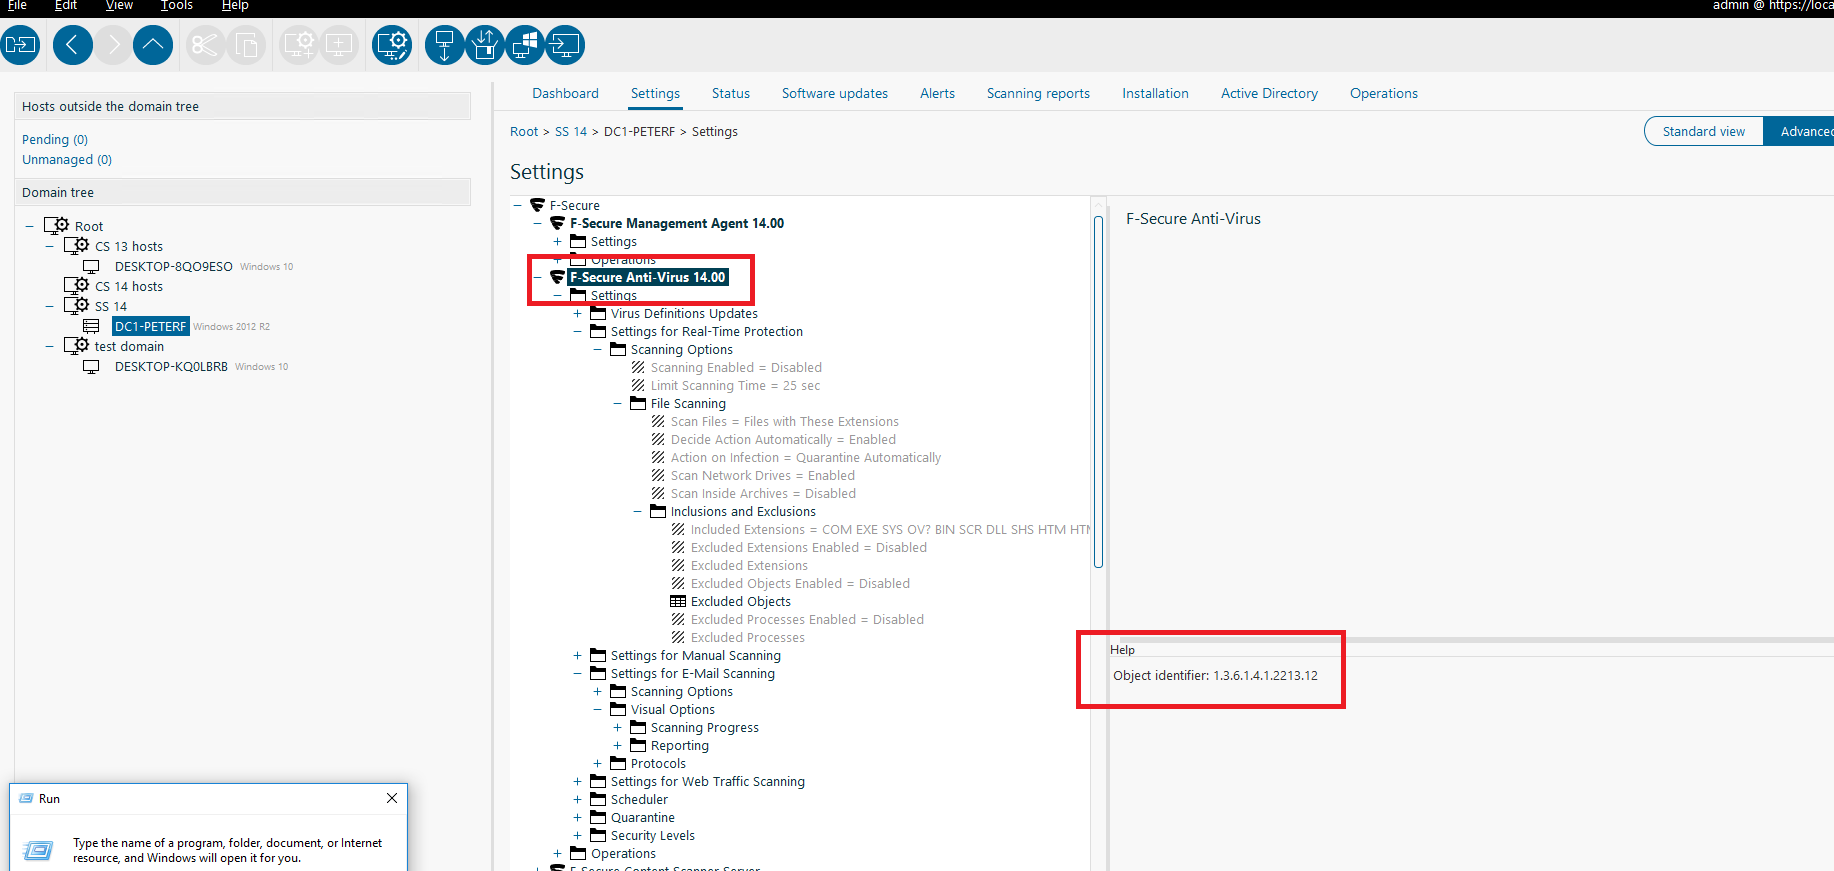
Task: Click the SS 14 breadcrumb link
Action: 571,131
